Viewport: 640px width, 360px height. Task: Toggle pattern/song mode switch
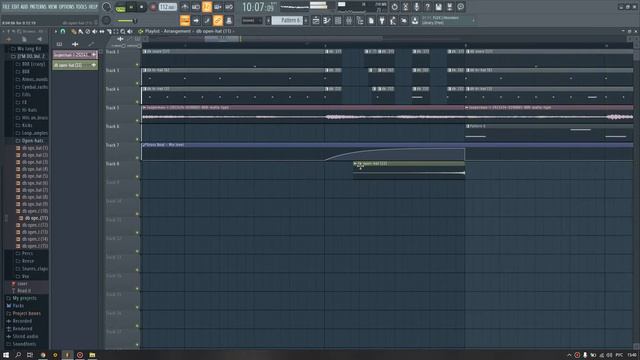coord(120,8)
